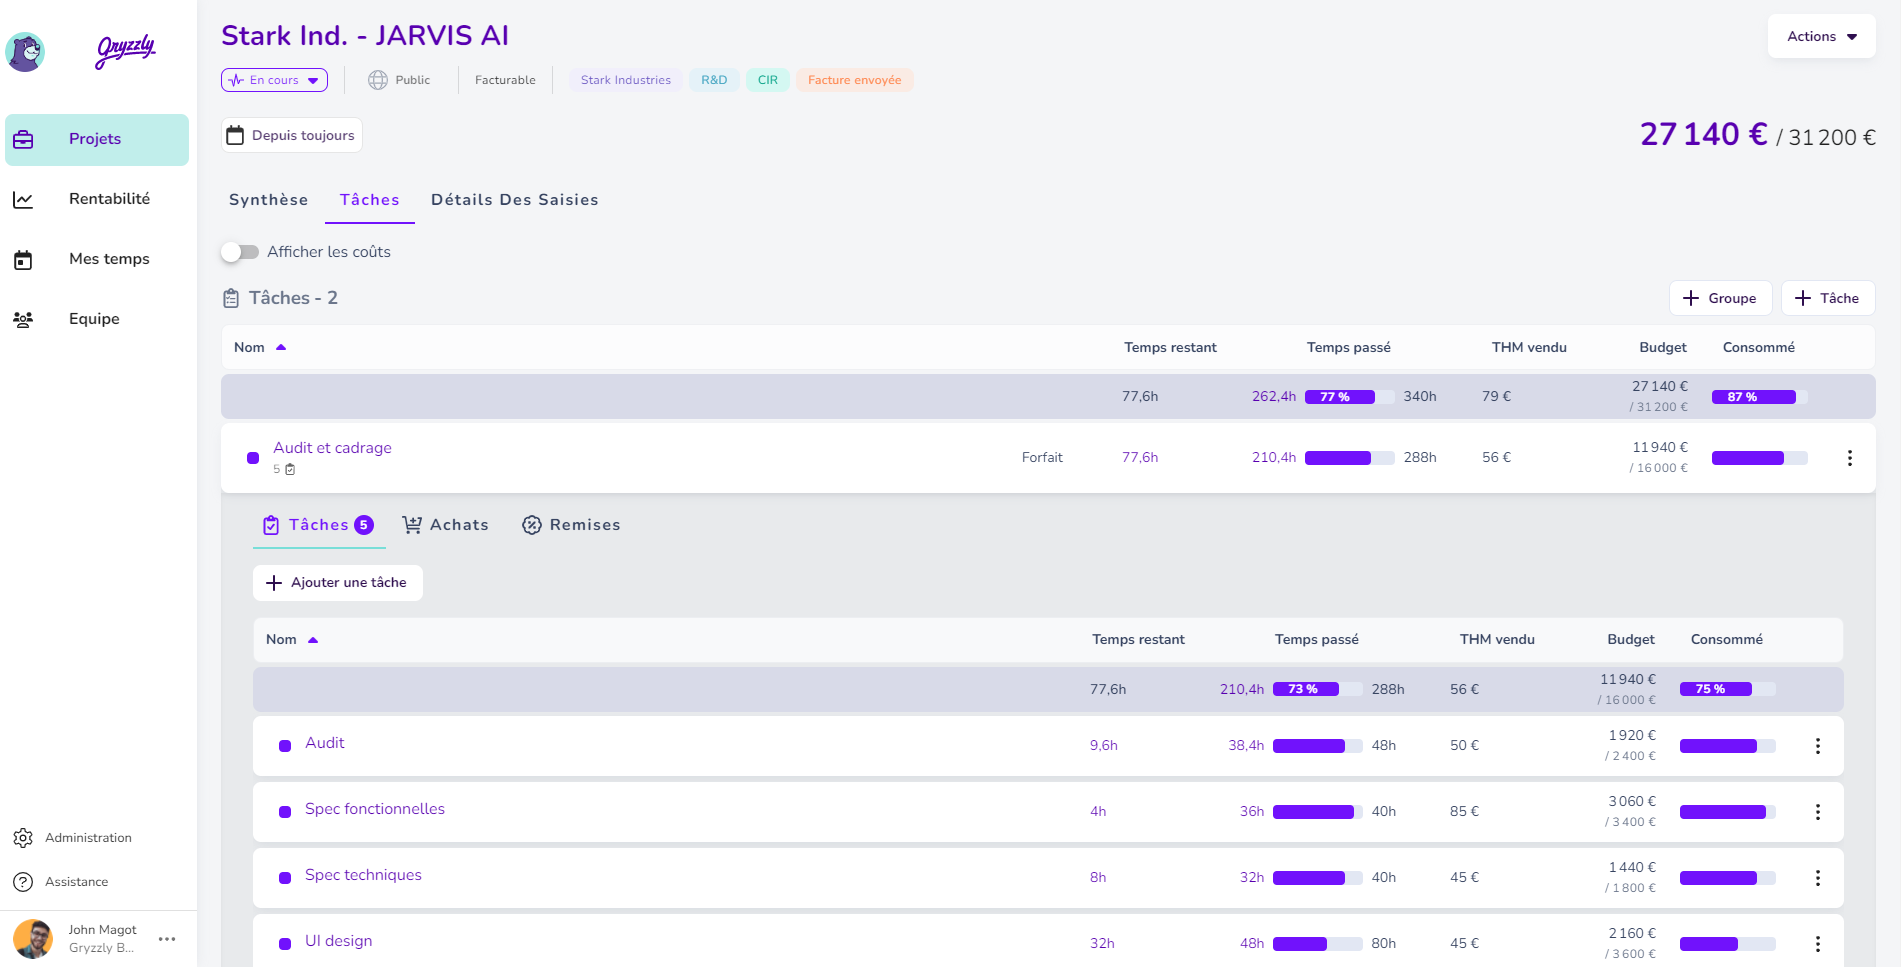Click the Administration gear icon
The height and width of the screenshot is (967, 1901).
tap(23, 838)
